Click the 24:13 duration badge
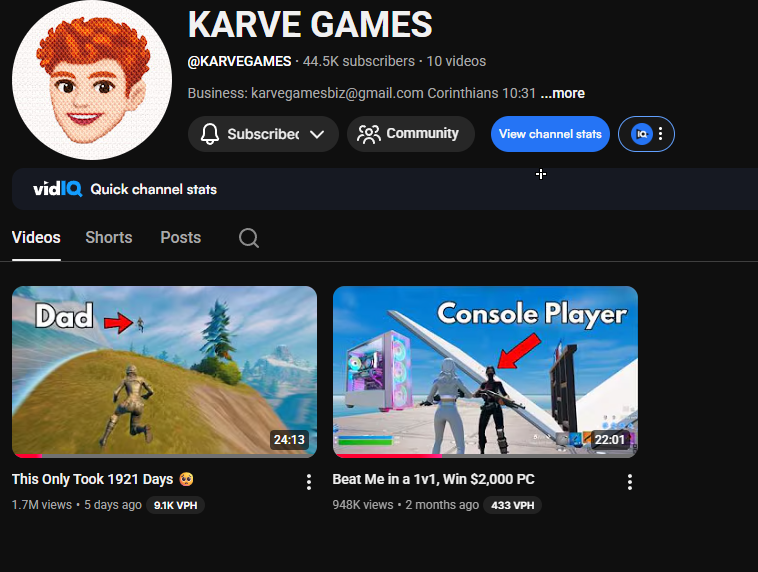758x572 pixels. pyautogui.click(x=289, y=440)
